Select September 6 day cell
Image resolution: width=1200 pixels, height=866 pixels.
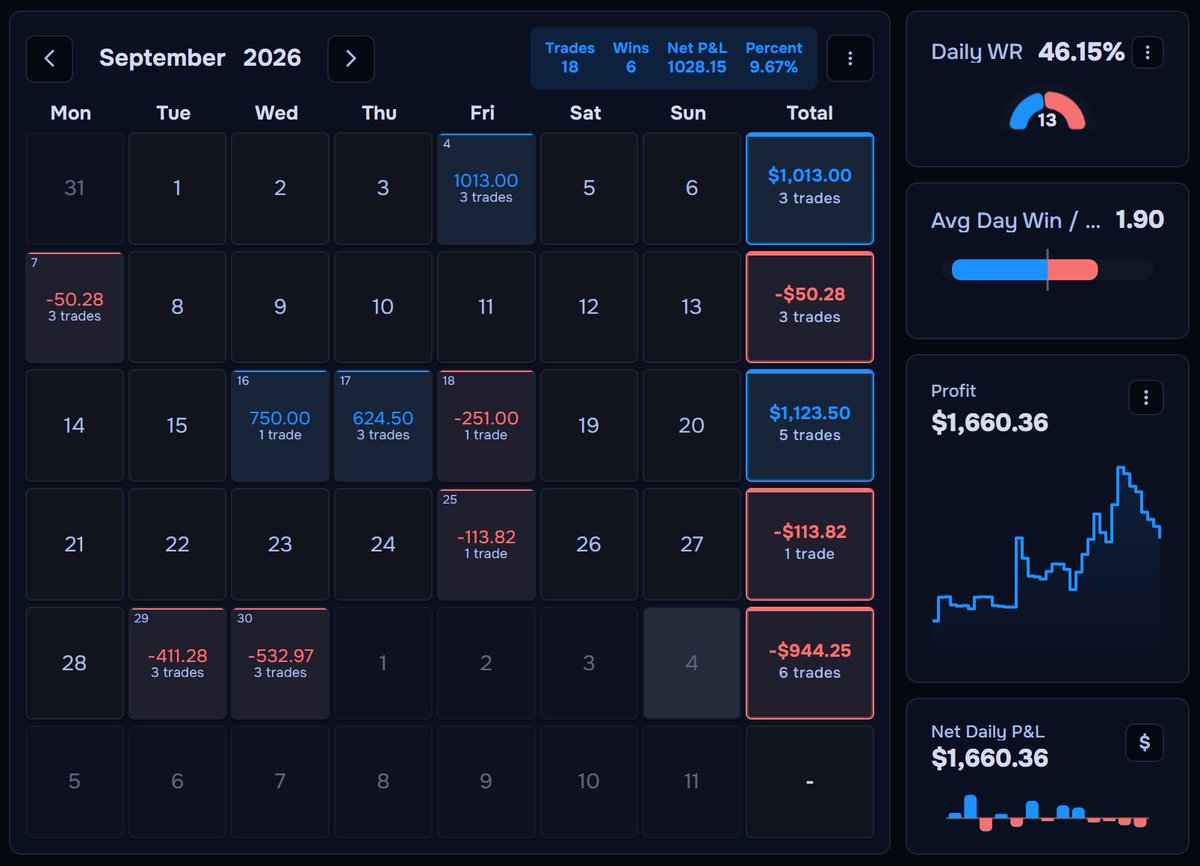[691, 189]
